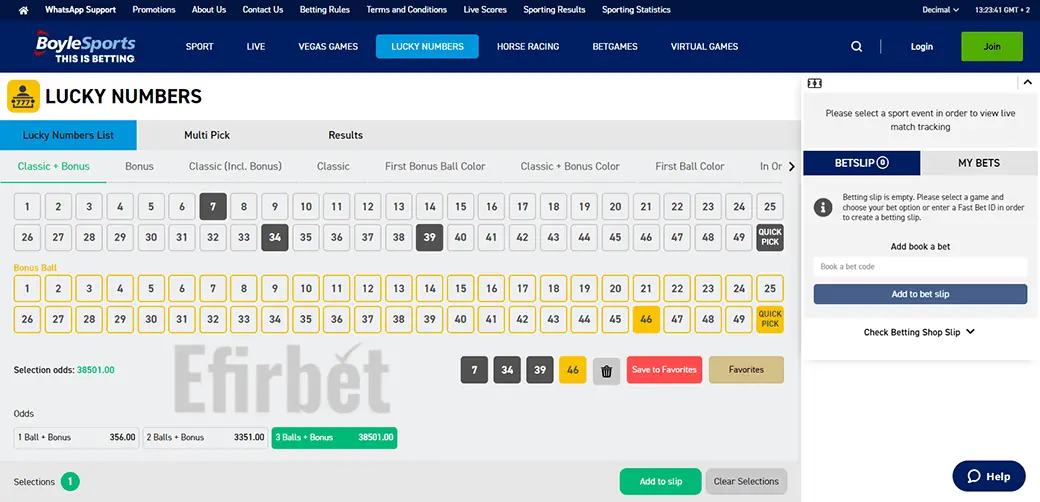1040x502 pixels.
Task: Expand Check Betting Shop Slip
Action: (919, 332)
